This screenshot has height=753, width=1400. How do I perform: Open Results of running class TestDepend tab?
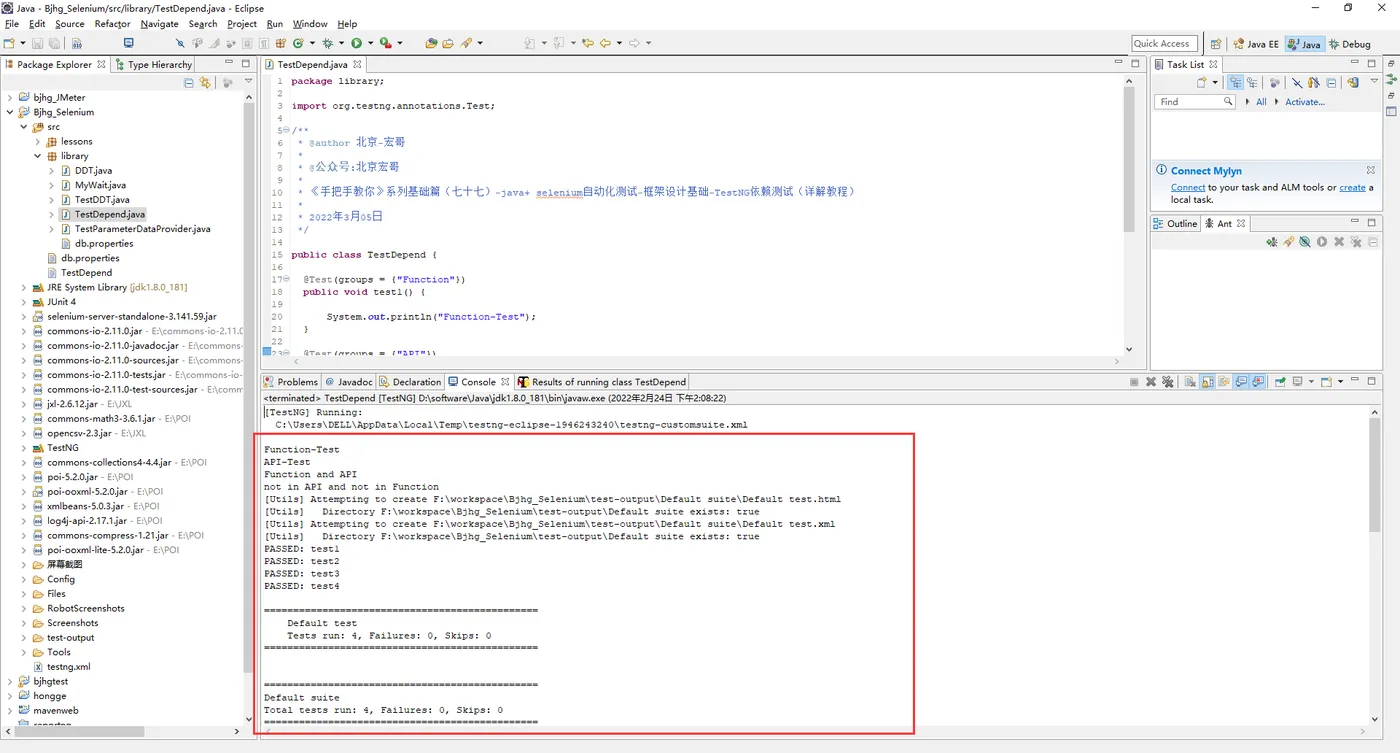(x=601, y=382)
